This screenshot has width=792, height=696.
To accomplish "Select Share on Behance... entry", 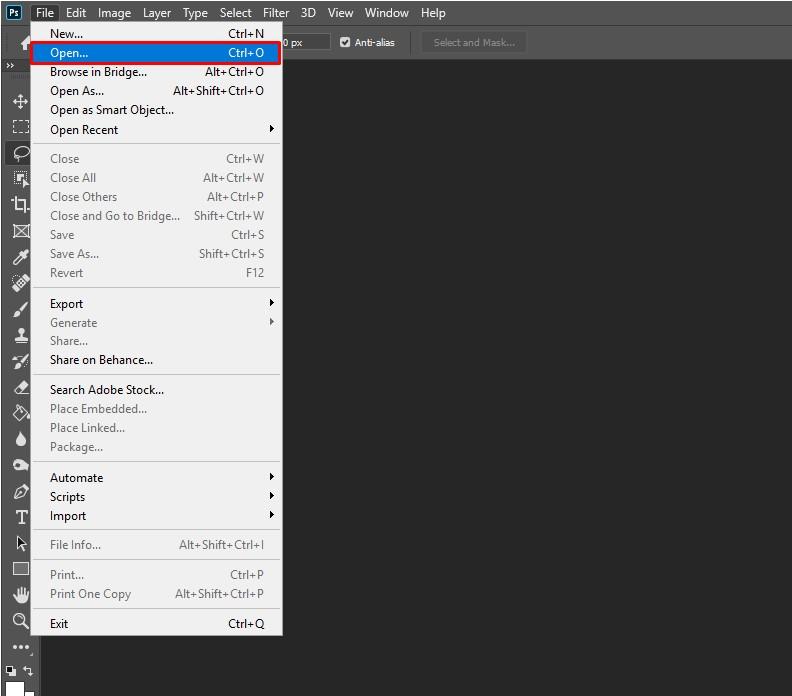I will [157, 360].
